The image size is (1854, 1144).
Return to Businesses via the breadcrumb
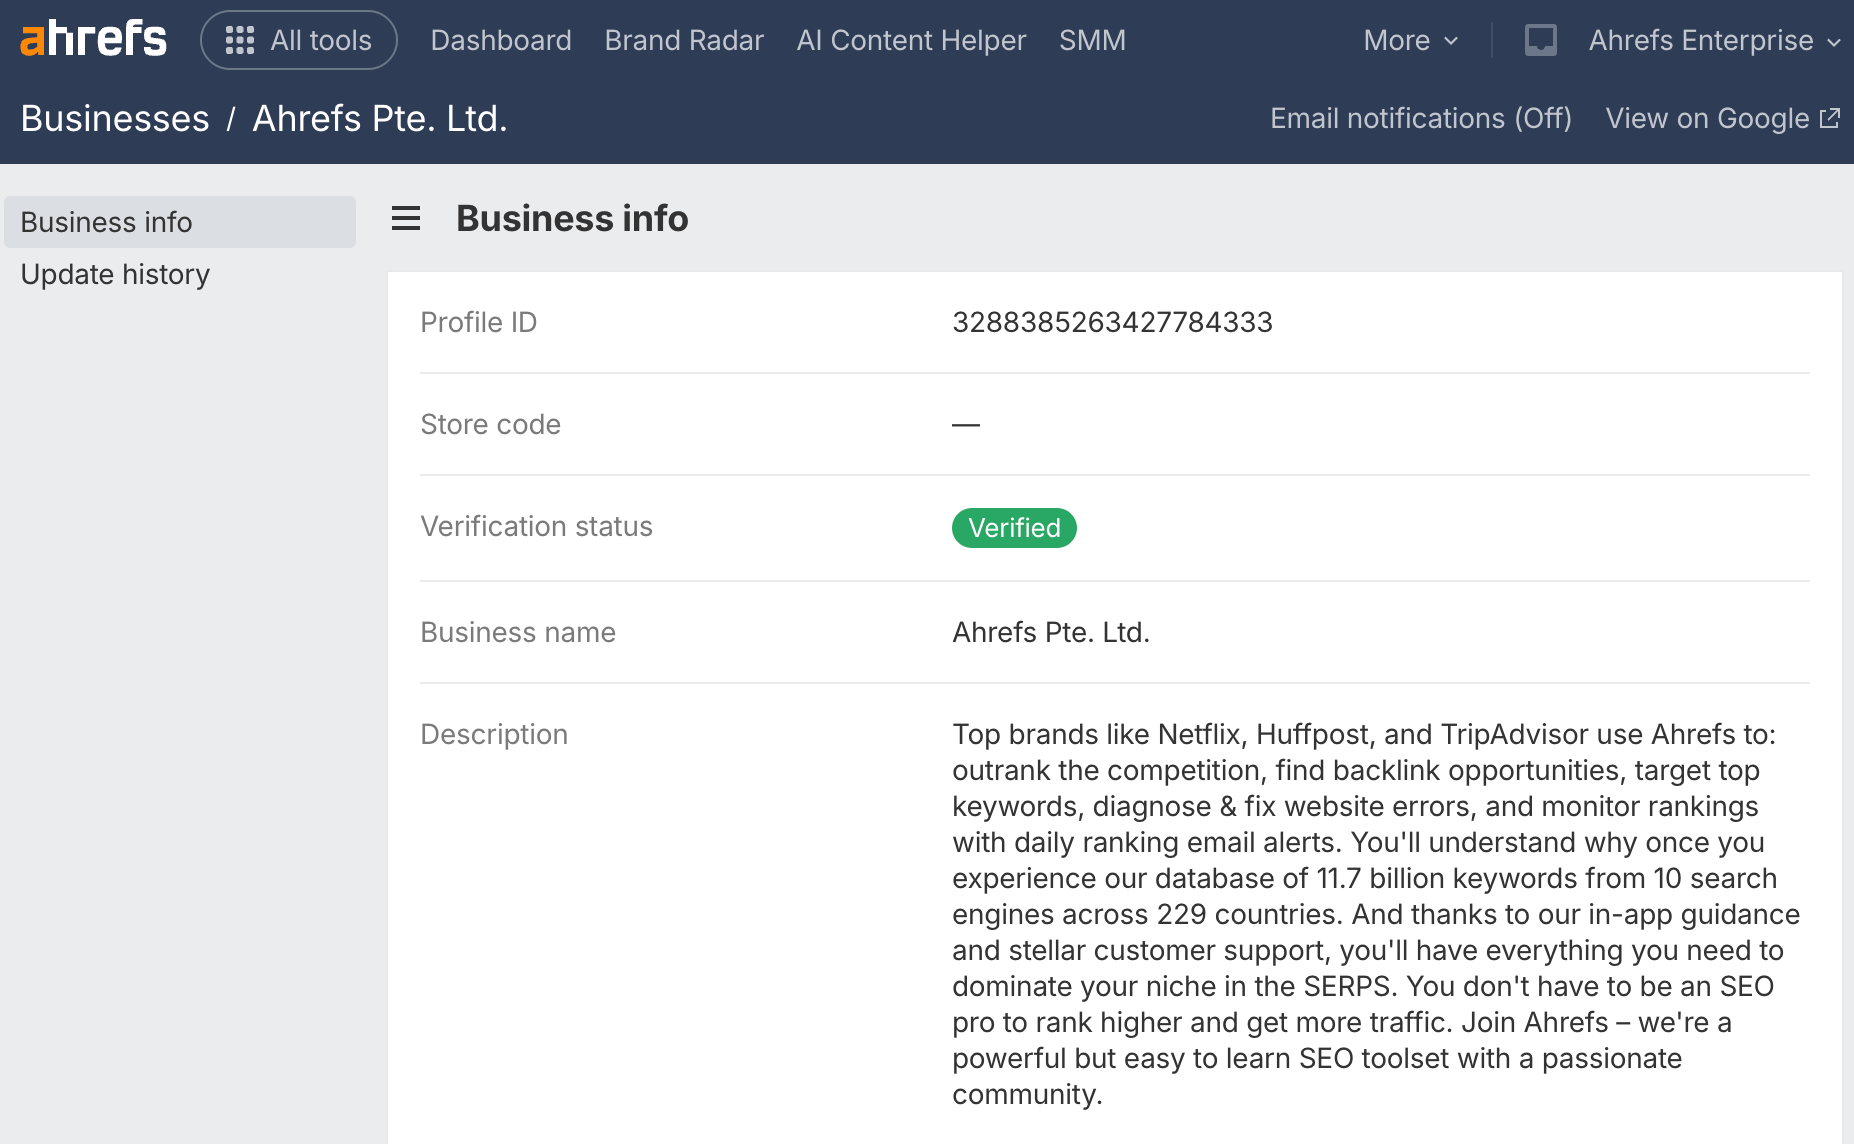pos(115,119)
